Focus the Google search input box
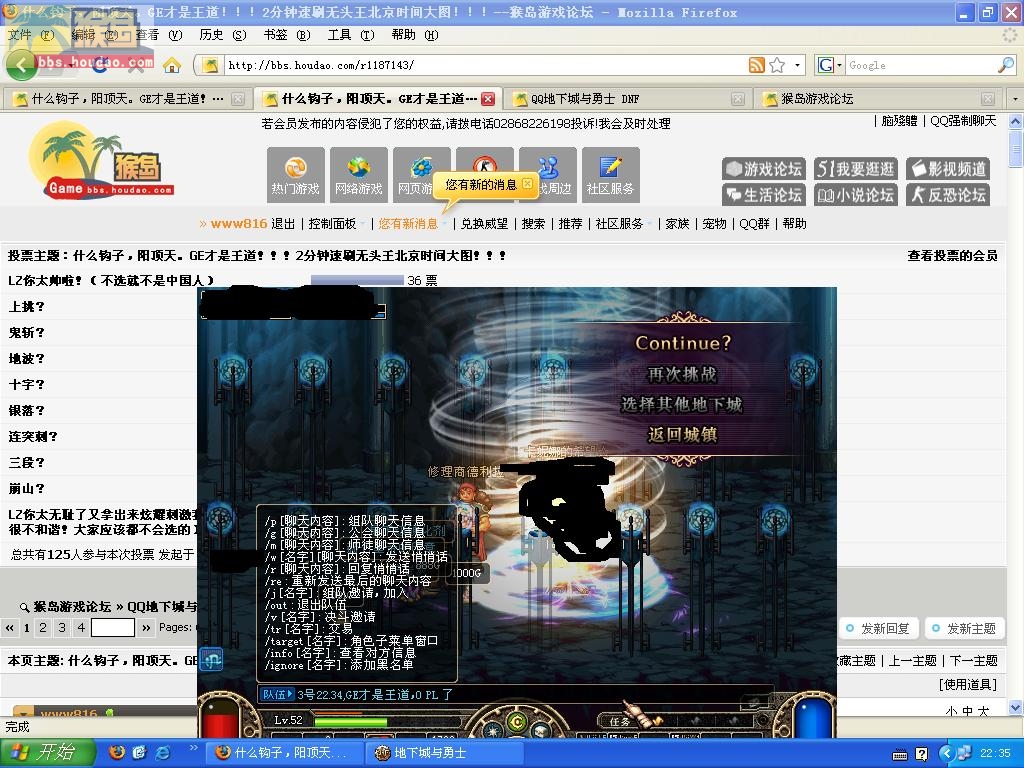The height and width of the screenshot is (768, 1024). tap(921, 65)
